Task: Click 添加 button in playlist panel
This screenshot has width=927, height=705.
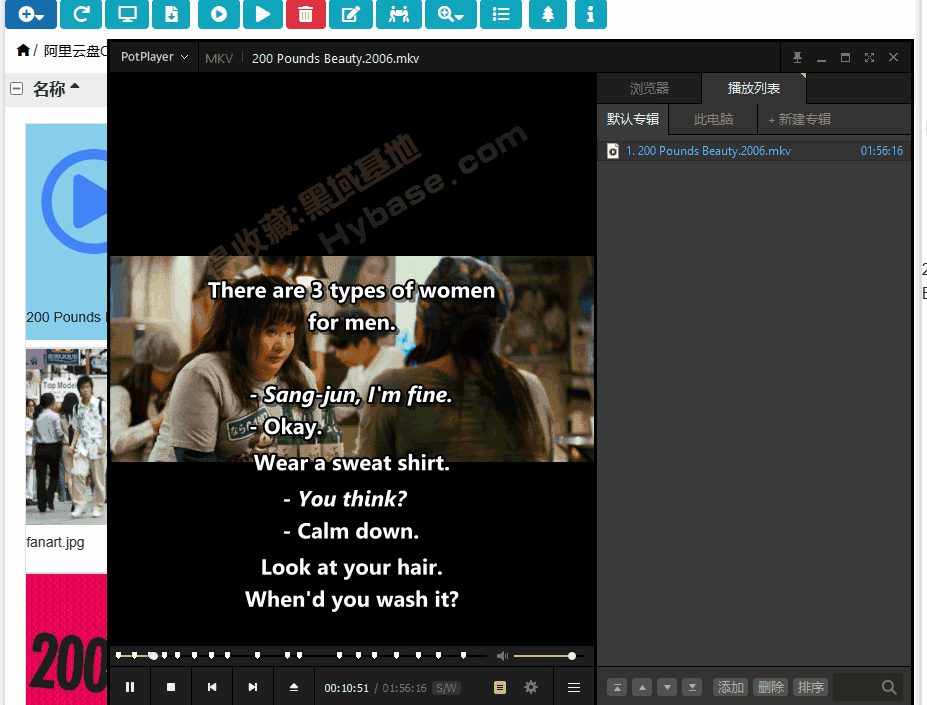Action: pos(731,687)
